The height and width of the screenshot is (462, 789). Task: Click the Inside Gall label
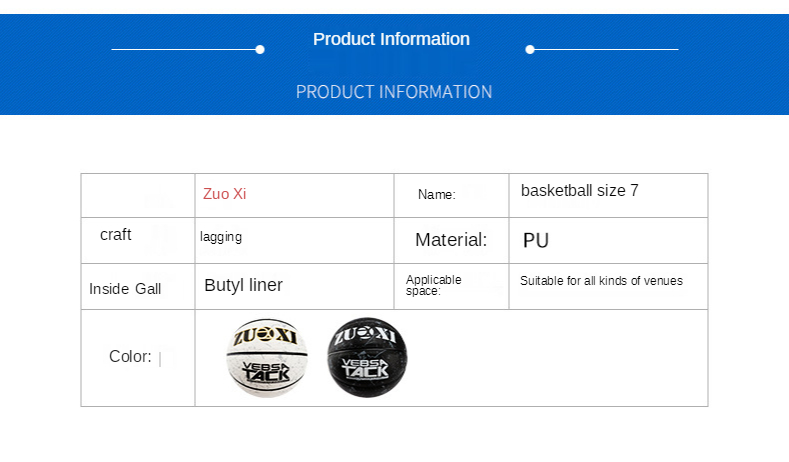click(x=124, y=289)
